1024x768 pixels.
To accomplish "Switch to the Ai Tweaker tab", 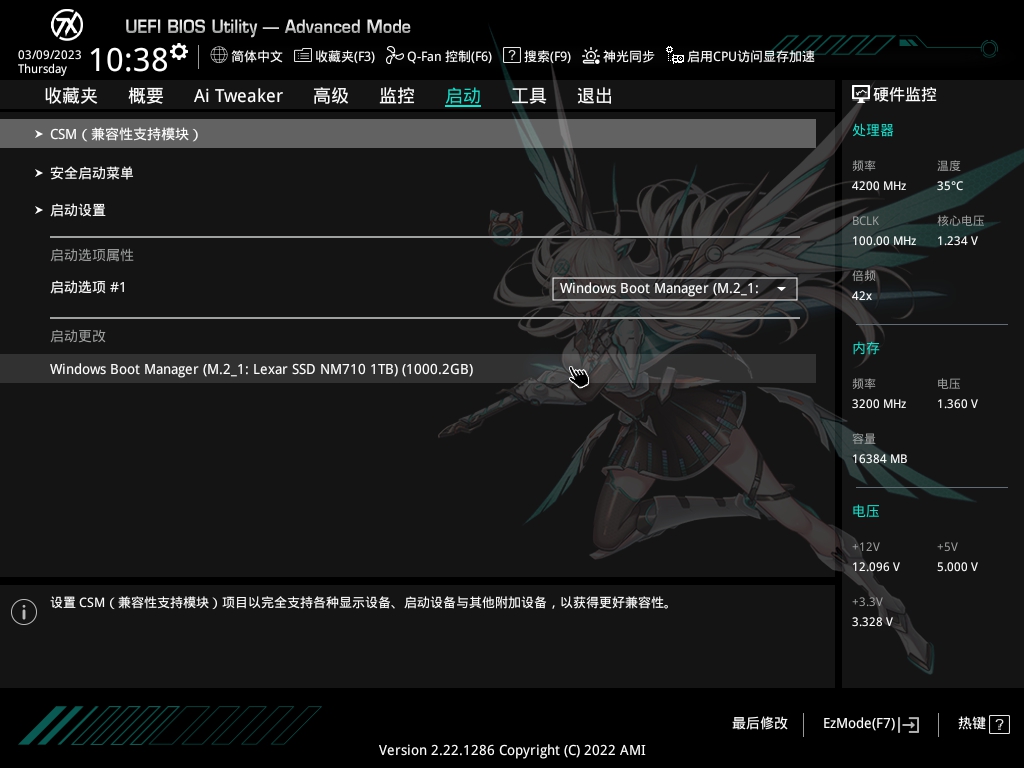I will point(238,95).
